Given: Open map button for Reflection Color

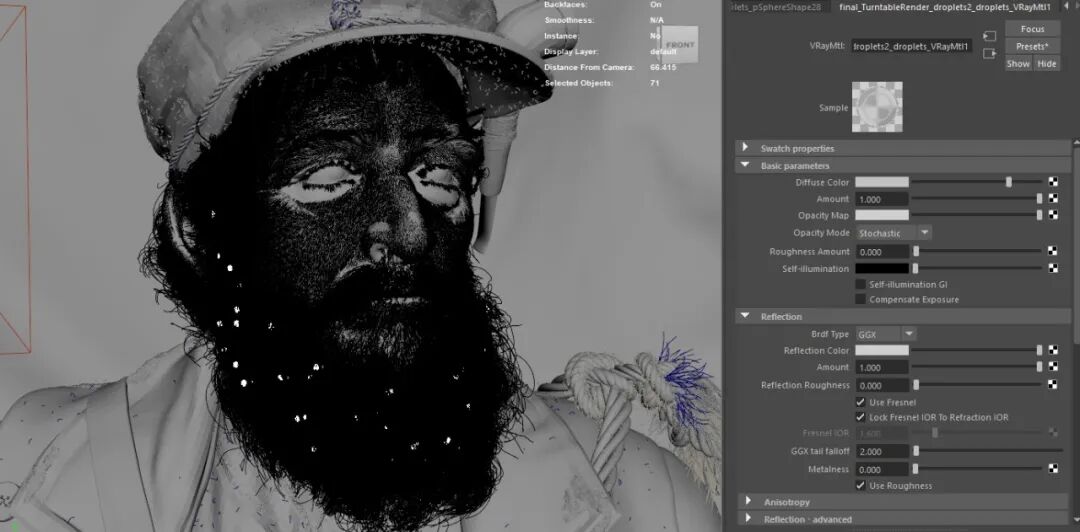Looking at the screenshot, I should (x=1053, y=350).
